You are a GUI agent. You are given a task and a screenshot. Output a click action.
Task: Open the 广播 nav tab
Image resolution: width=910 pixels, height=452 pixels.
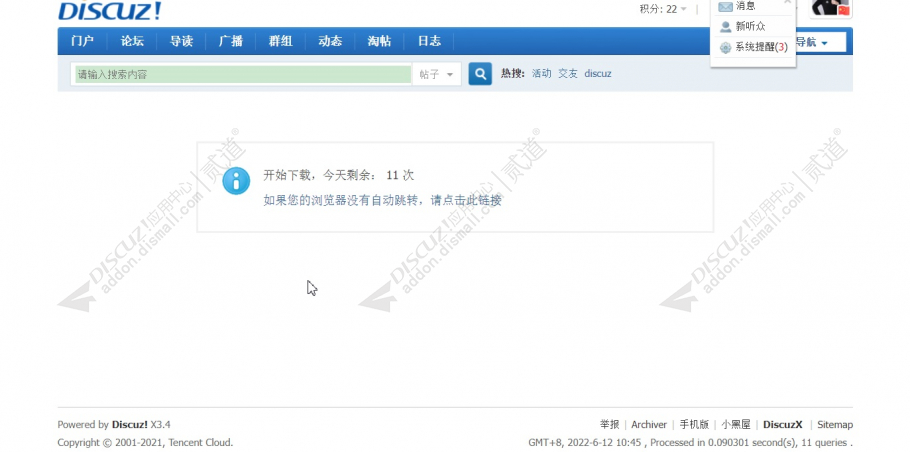230,41
